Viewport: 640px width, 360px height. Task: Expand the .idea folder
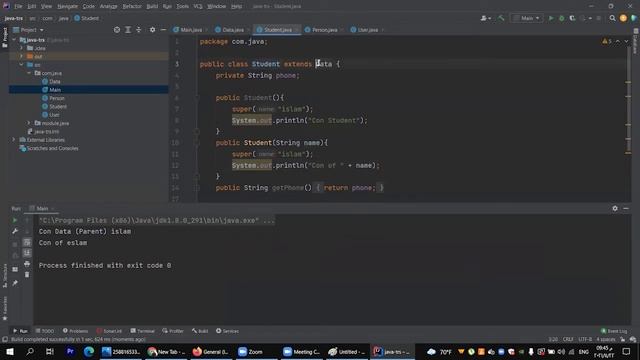[22, 48]
